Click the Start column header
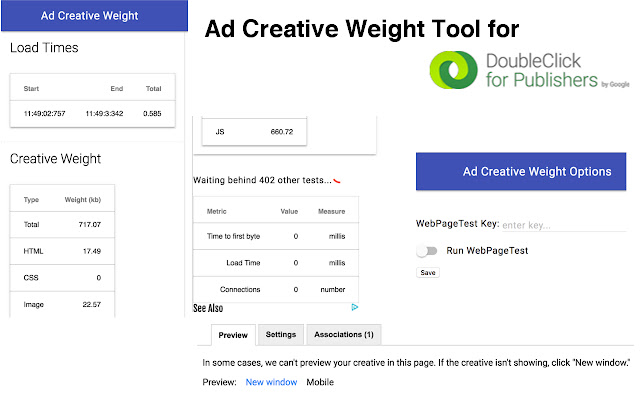The image size is (640, 400). click(31, 89)
